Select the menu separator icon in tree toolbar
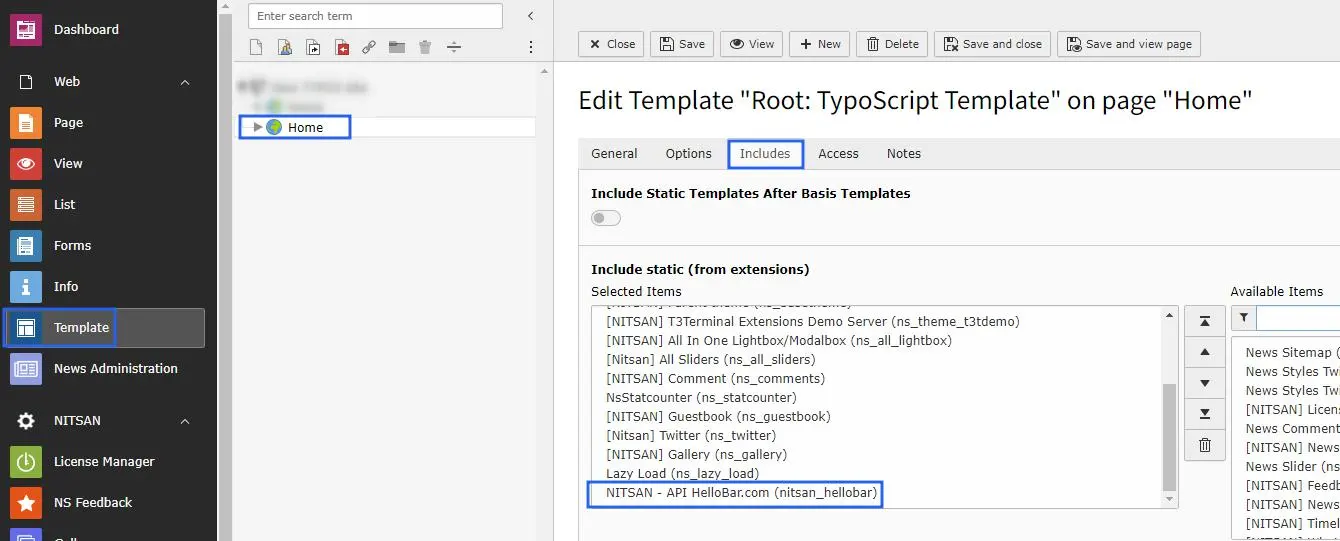The image size is (1340, 541). (453, 47)
